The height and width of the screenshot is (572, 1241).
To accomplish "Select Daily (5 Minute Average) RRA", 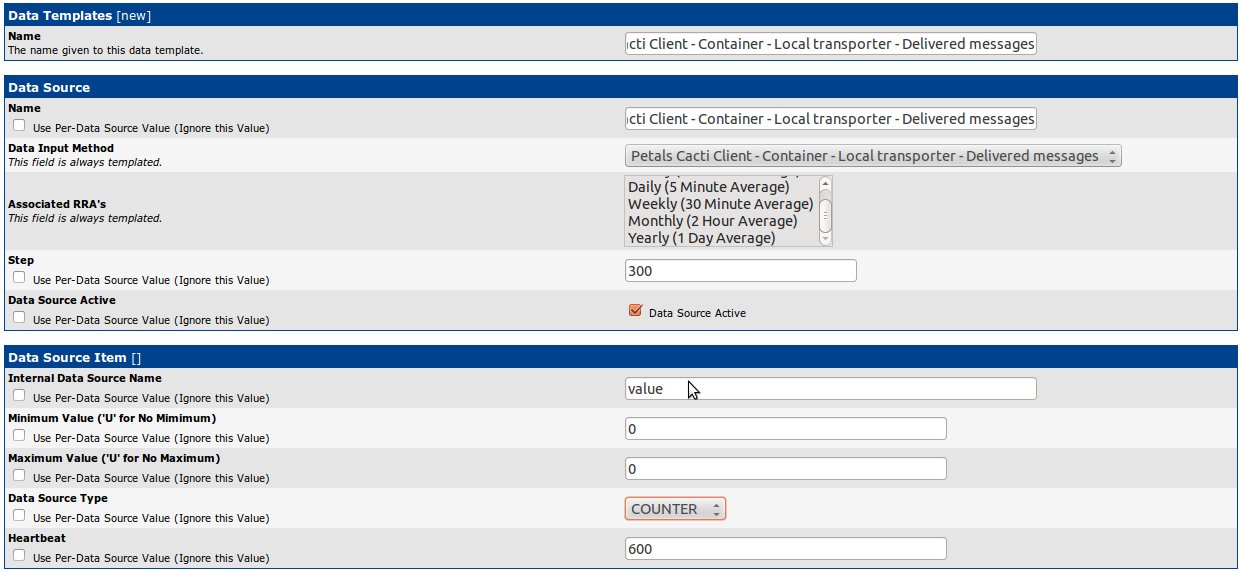I will (708, 187).
